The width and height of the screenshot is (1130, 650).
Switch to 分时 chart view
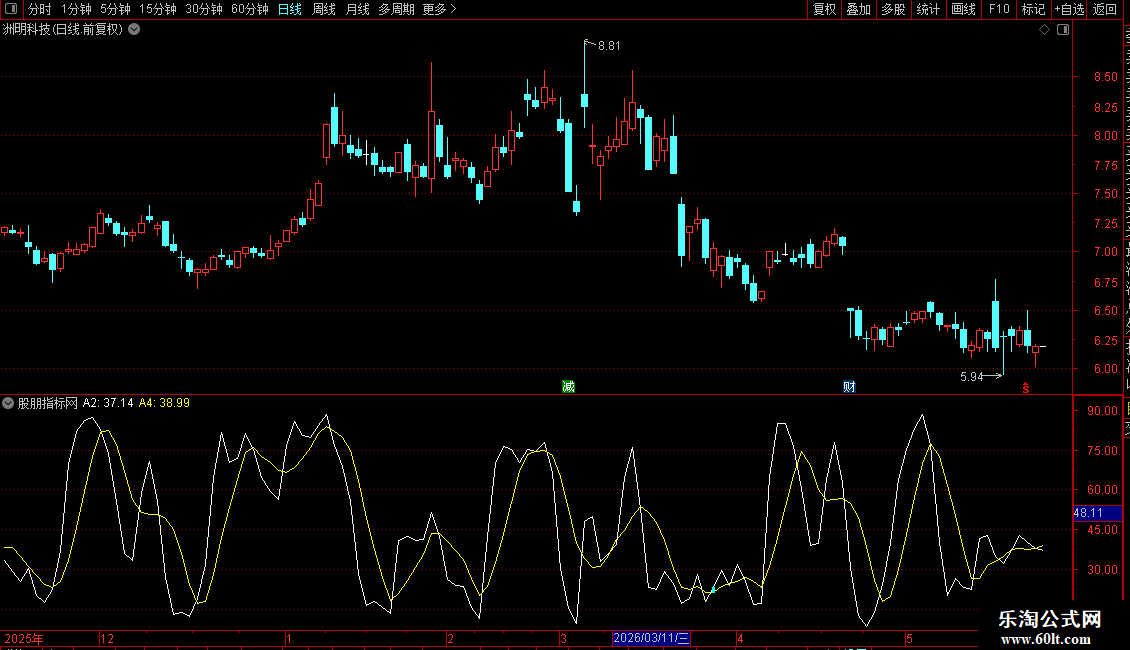(40, 9)
